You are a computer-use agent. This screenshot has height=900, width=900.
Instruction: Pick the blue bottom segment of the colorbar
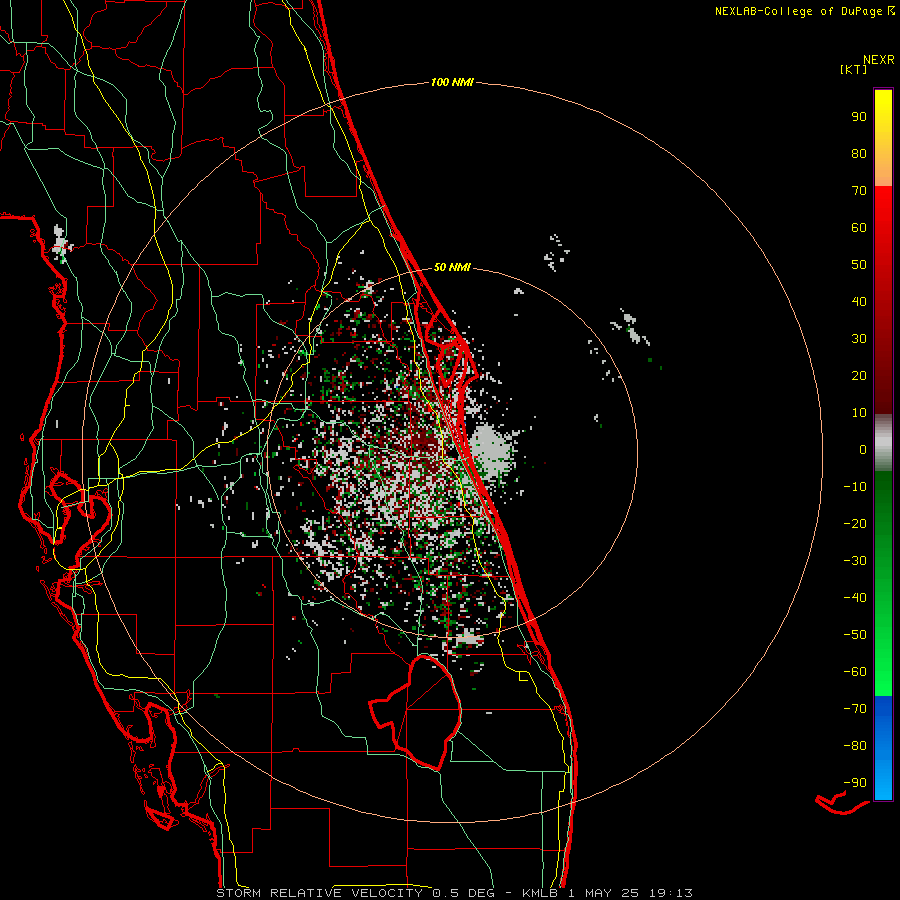click(883, 748)
